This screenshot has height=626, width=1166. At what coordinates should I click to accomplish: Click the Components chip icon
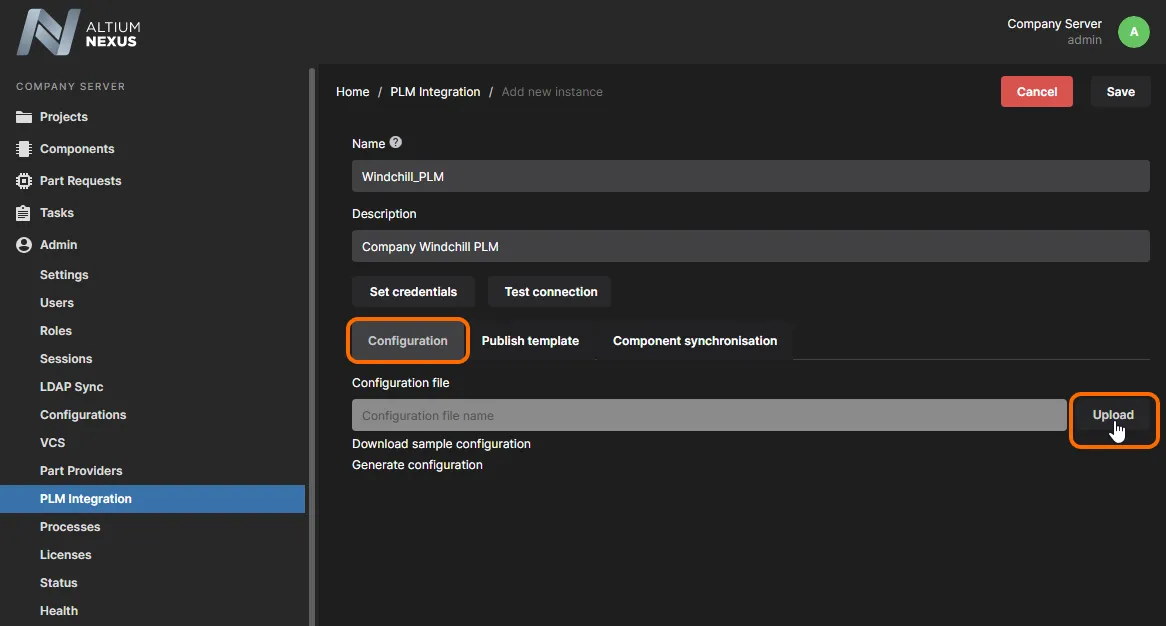coord(24,149)
